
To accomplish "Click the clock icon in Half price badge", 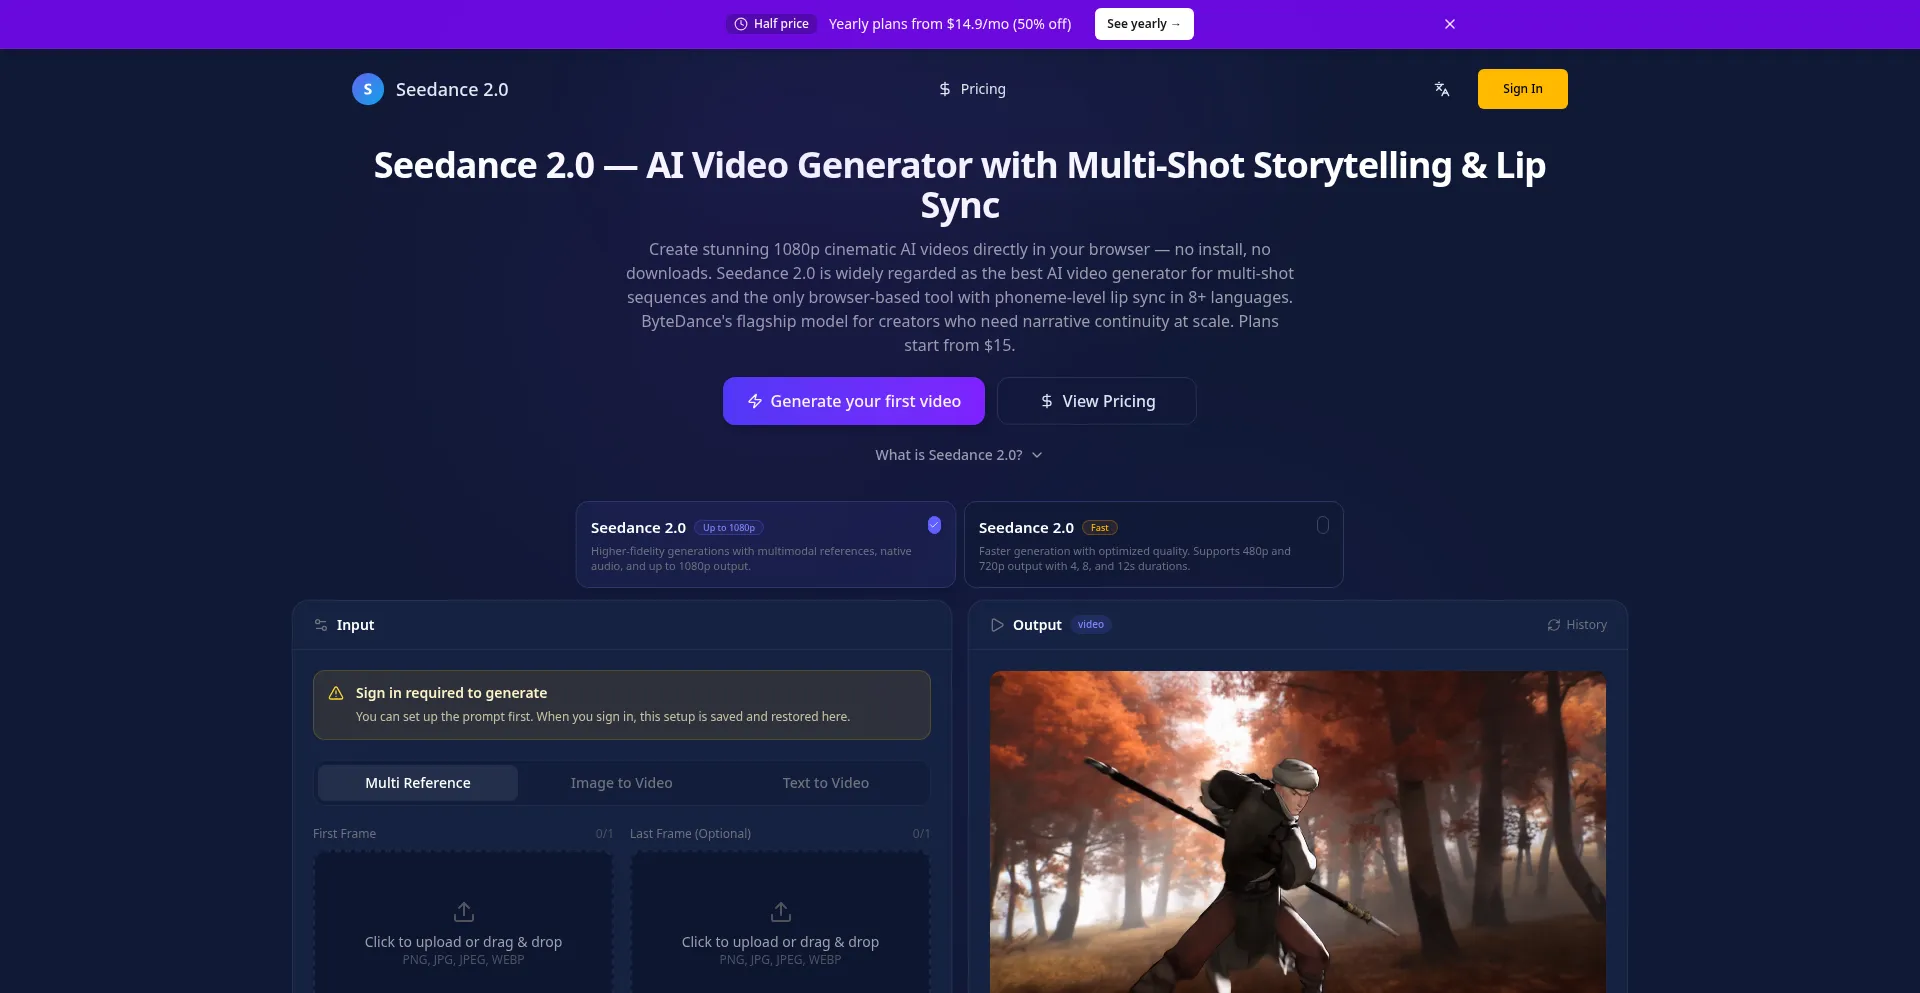I will tap(741, 24).
